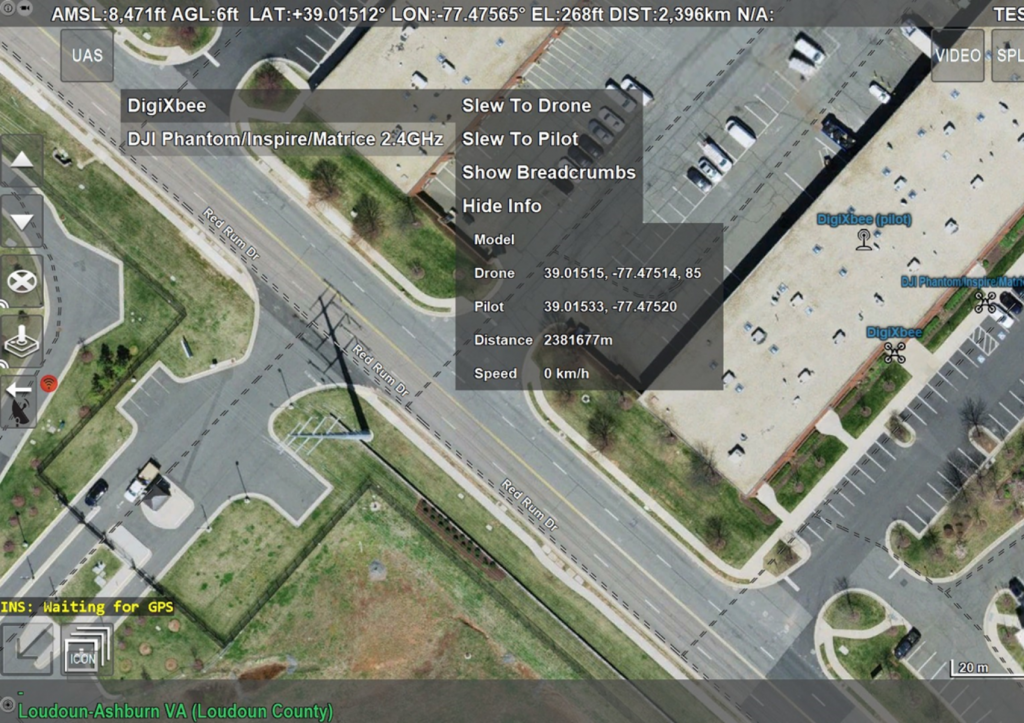Select the crossed circle target icon
Image resolution: width=1024 pixels, height=723 pixels.
click(22, 281)
